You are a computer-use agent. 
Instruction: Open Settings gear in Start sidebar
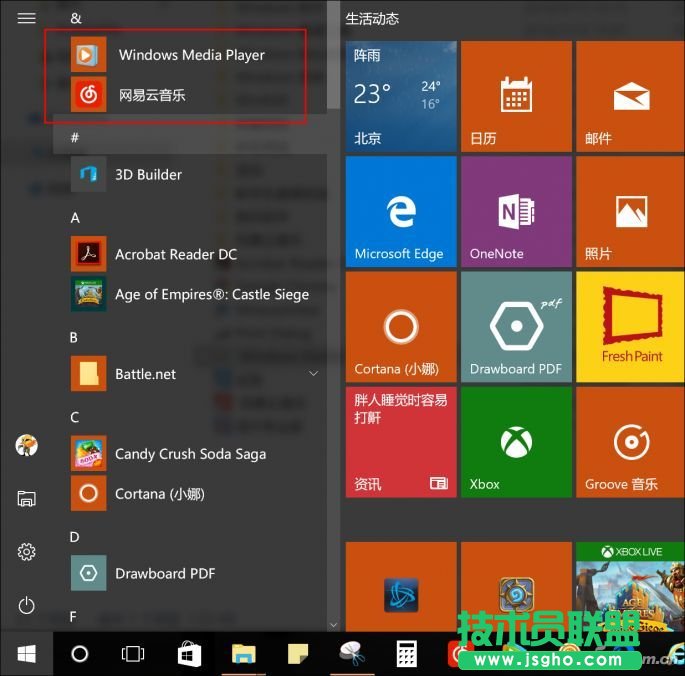click(x=27, y=552)
